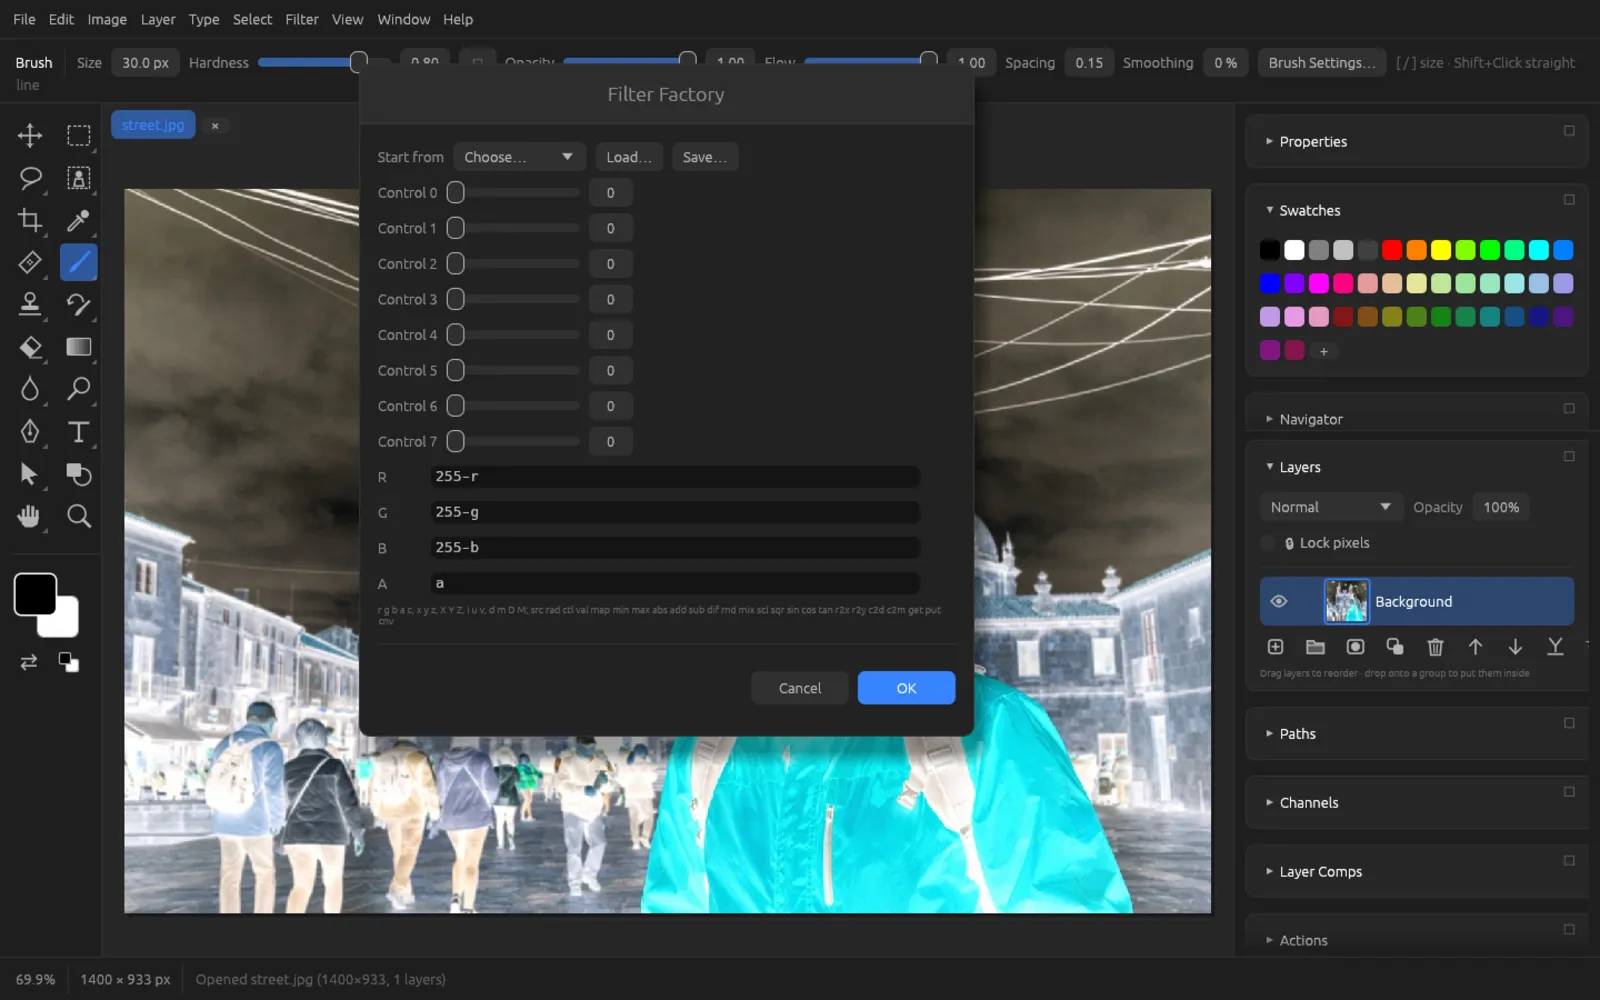Toggle the Properties panel float box
Screen dimensions: 1600x1000
[x=1569, y=131]
